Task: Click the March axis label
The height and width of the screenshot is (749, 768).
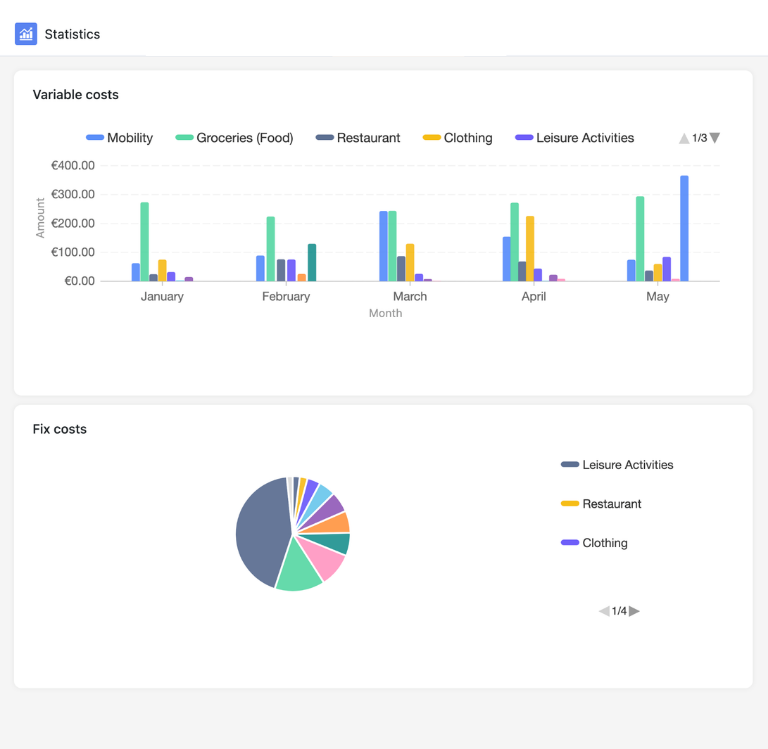Action: (410, 296)
